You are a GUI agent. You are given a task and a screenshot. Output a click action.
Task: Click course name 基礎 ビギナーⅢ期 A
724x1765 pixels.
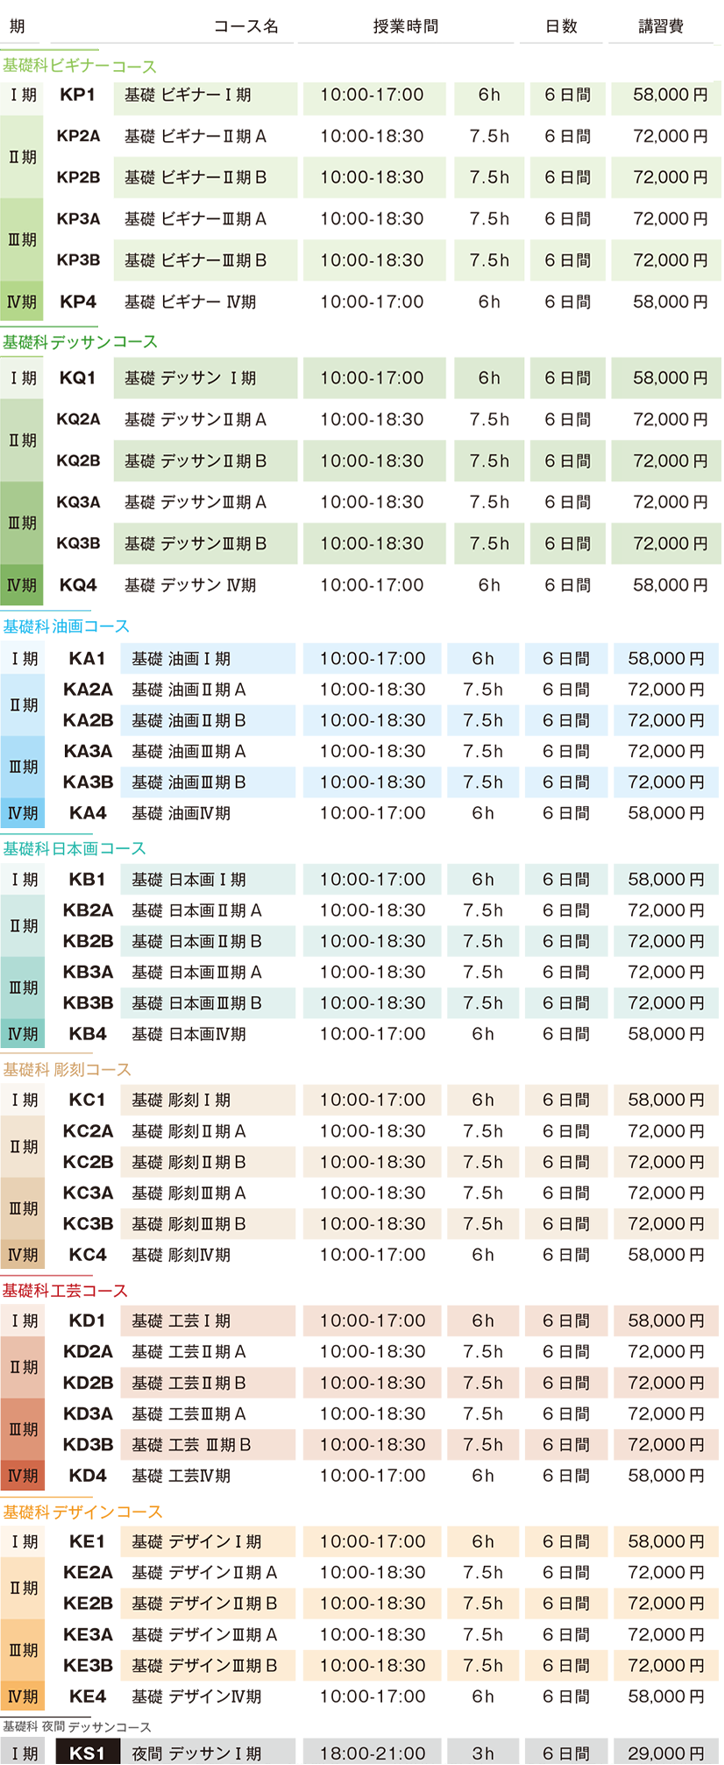[x=195, y=219]
